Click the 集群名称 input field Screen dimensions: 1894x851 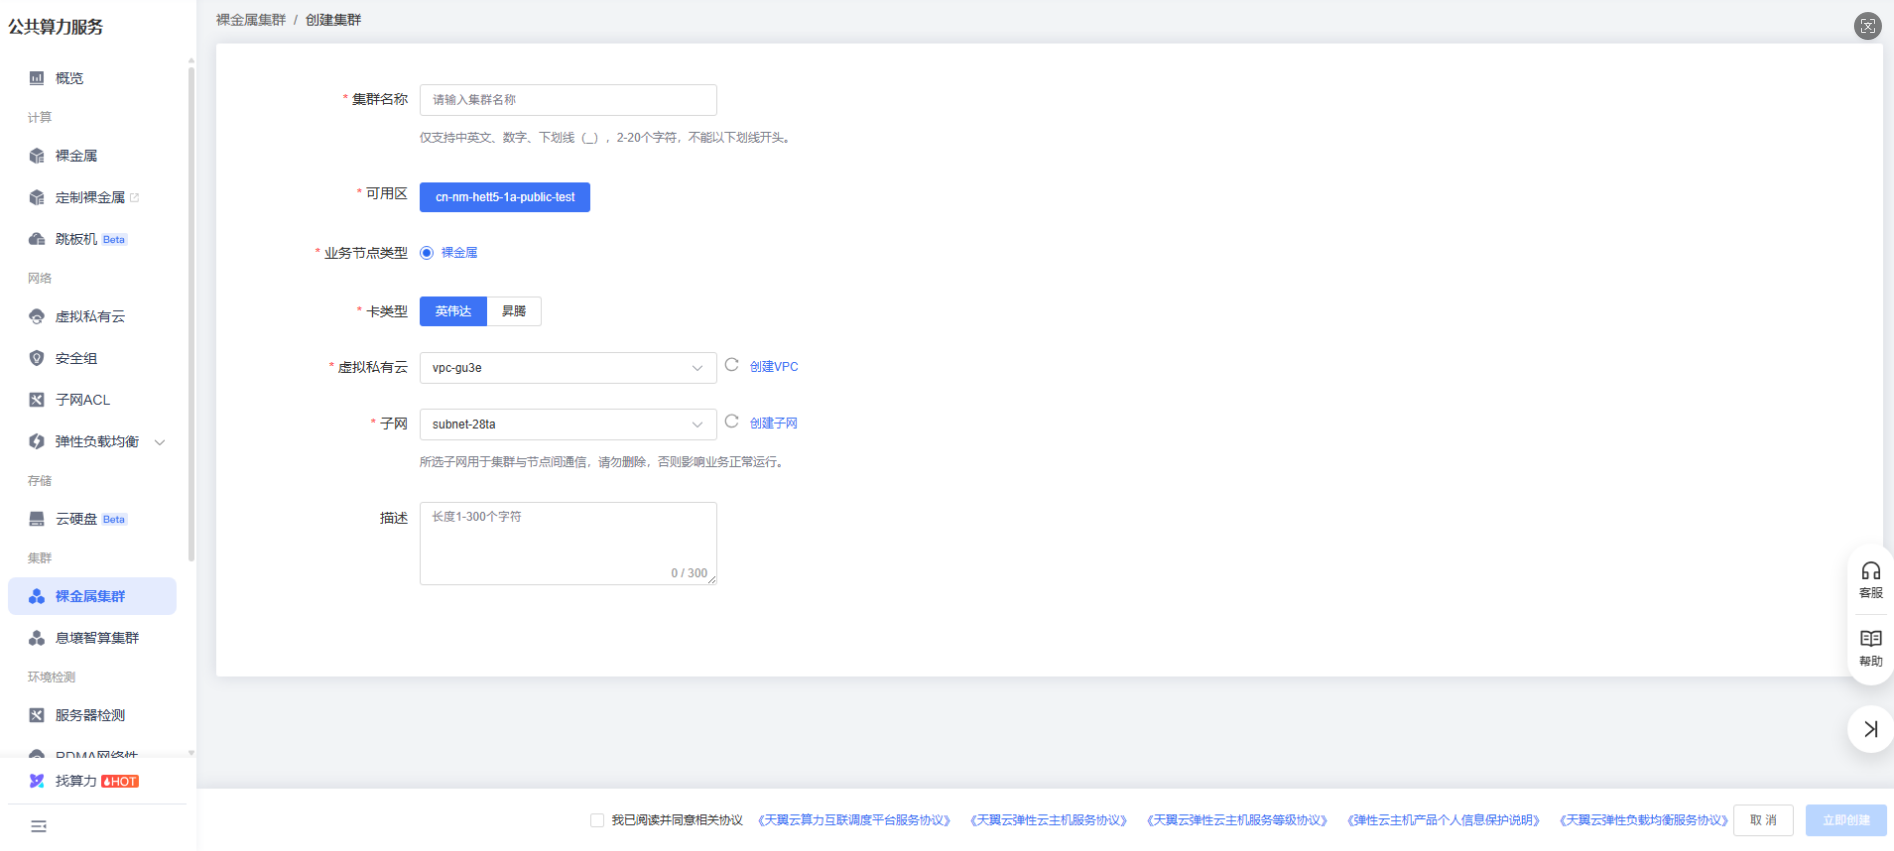pos(567,100)
